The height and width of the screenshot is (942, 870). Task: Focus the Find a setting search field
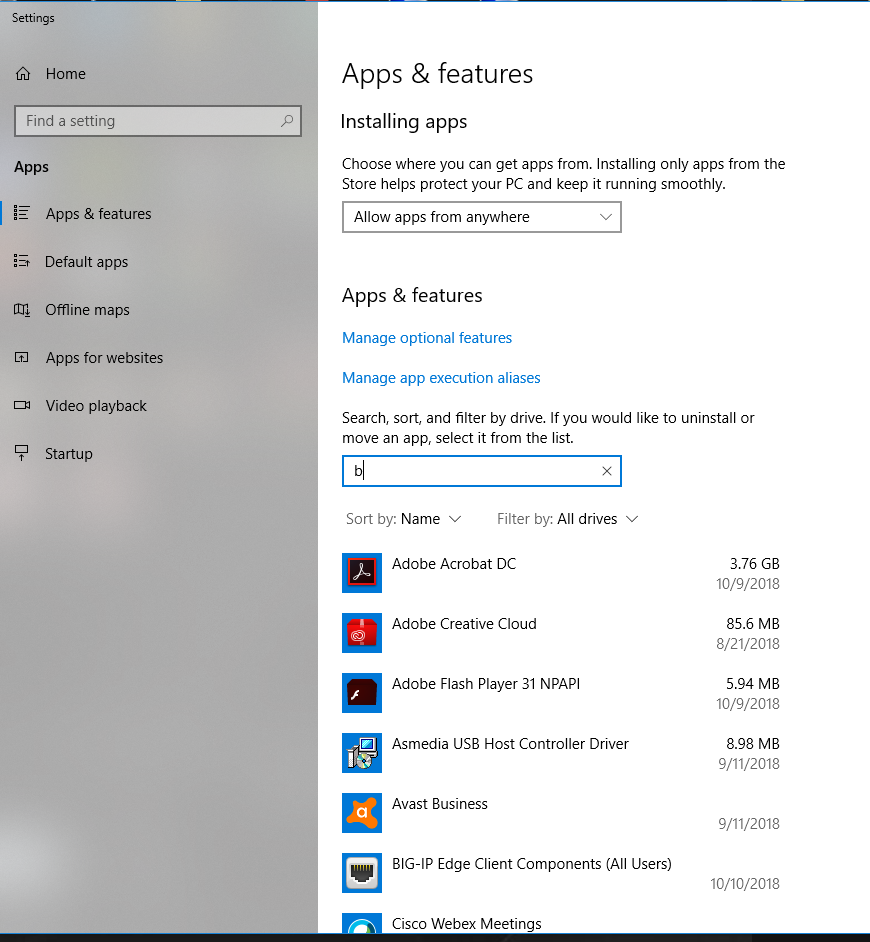click(157, 121)
